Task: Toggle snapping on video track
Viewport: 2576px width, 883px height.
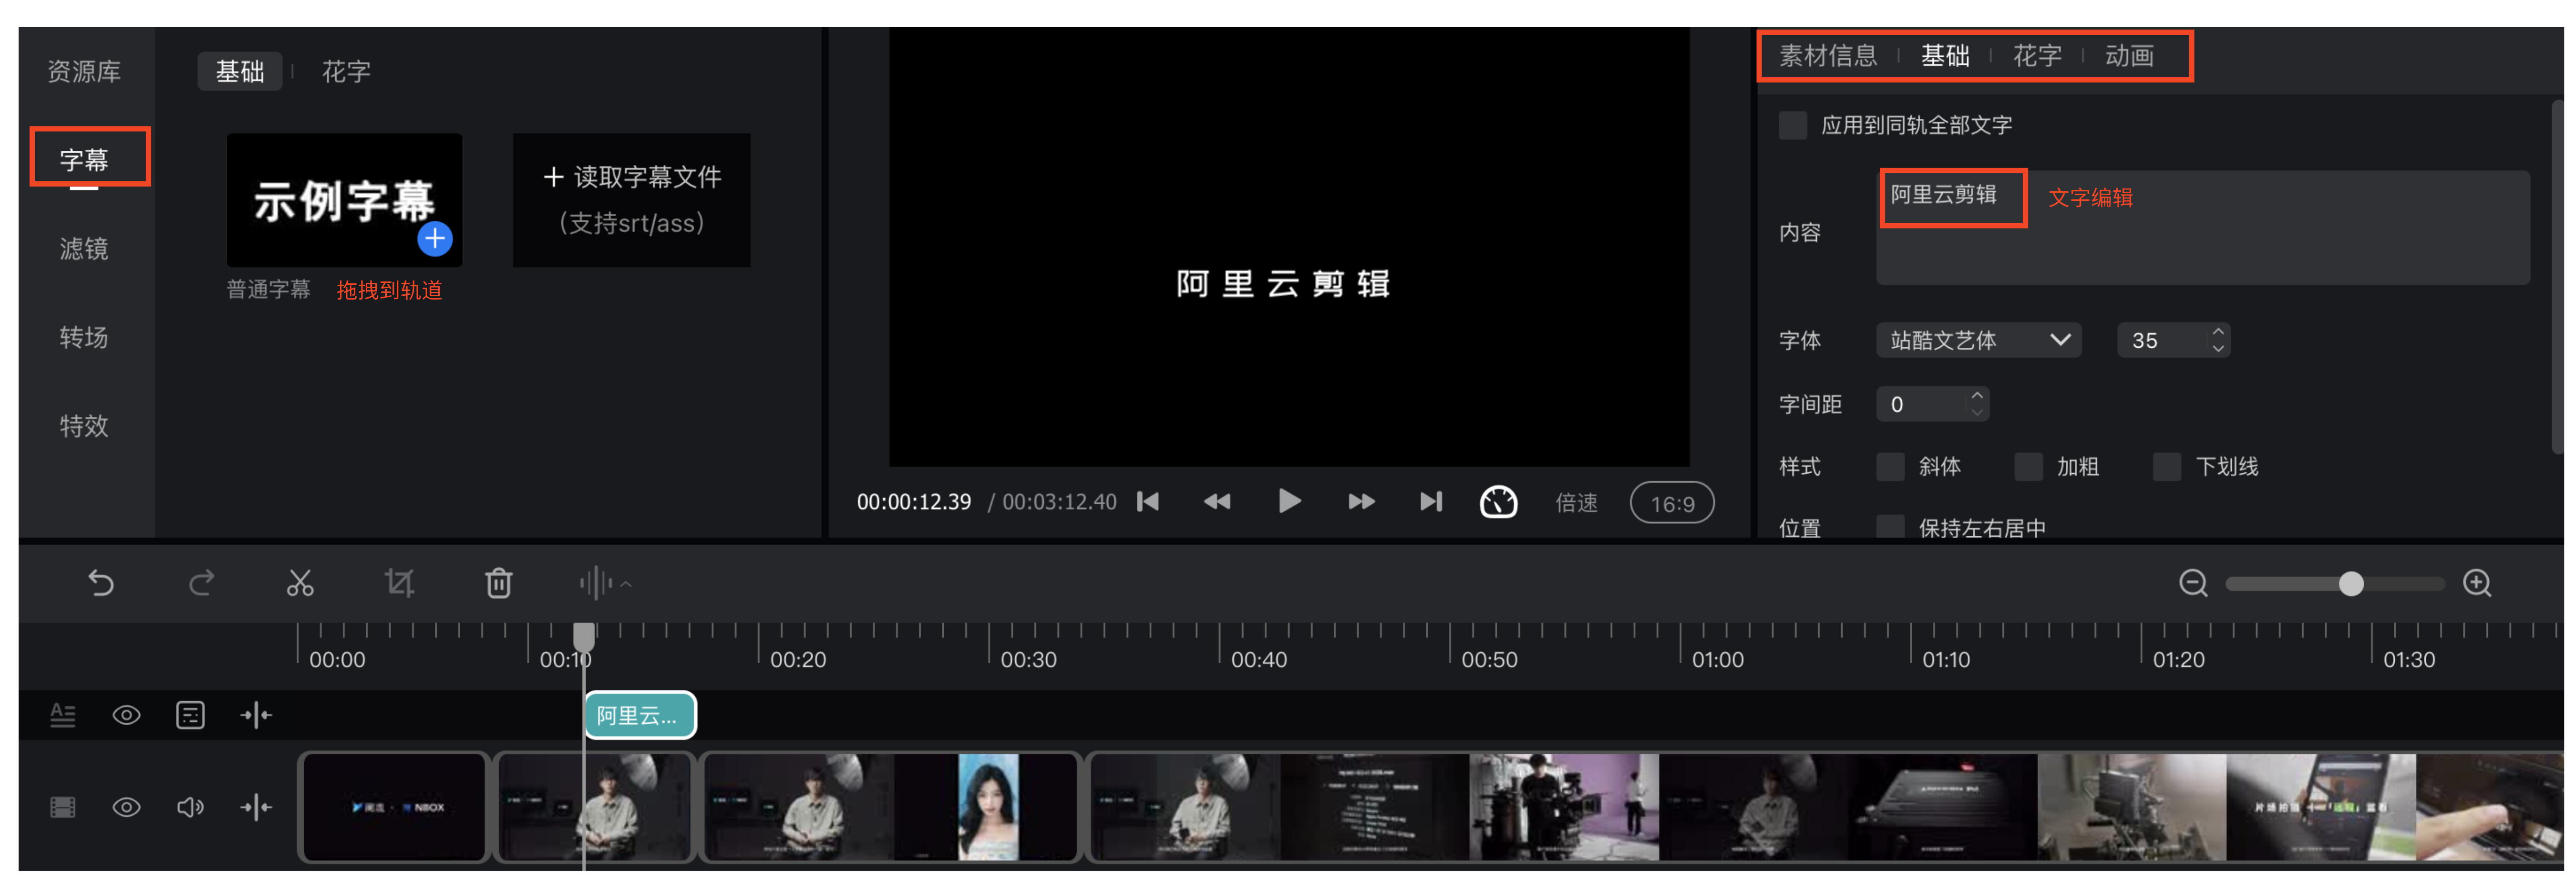Action: click(x=256, y=807)
